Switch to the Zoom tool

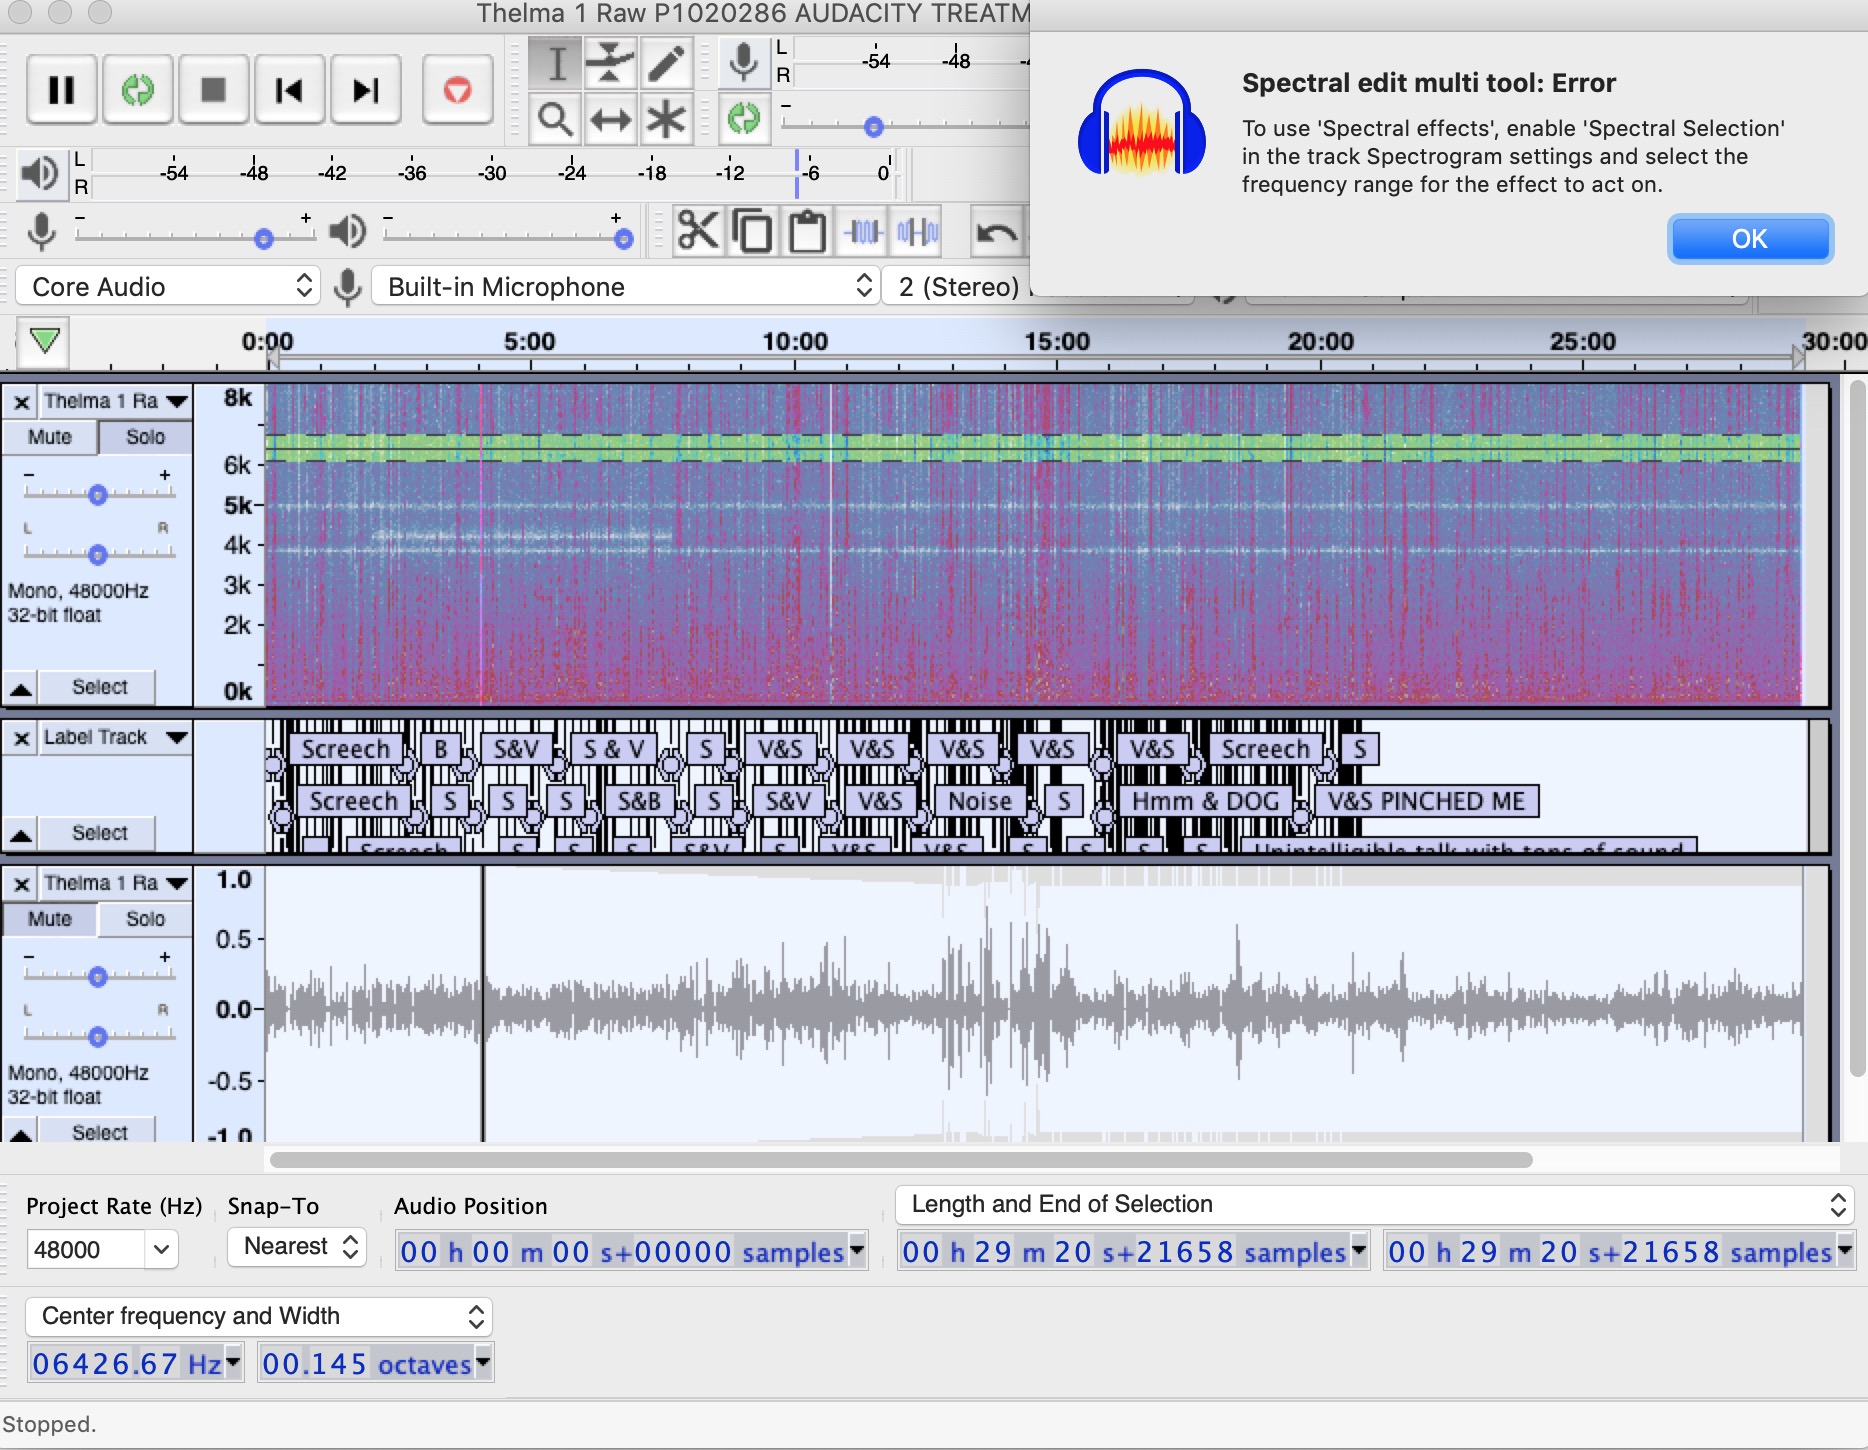coord(557,119)
